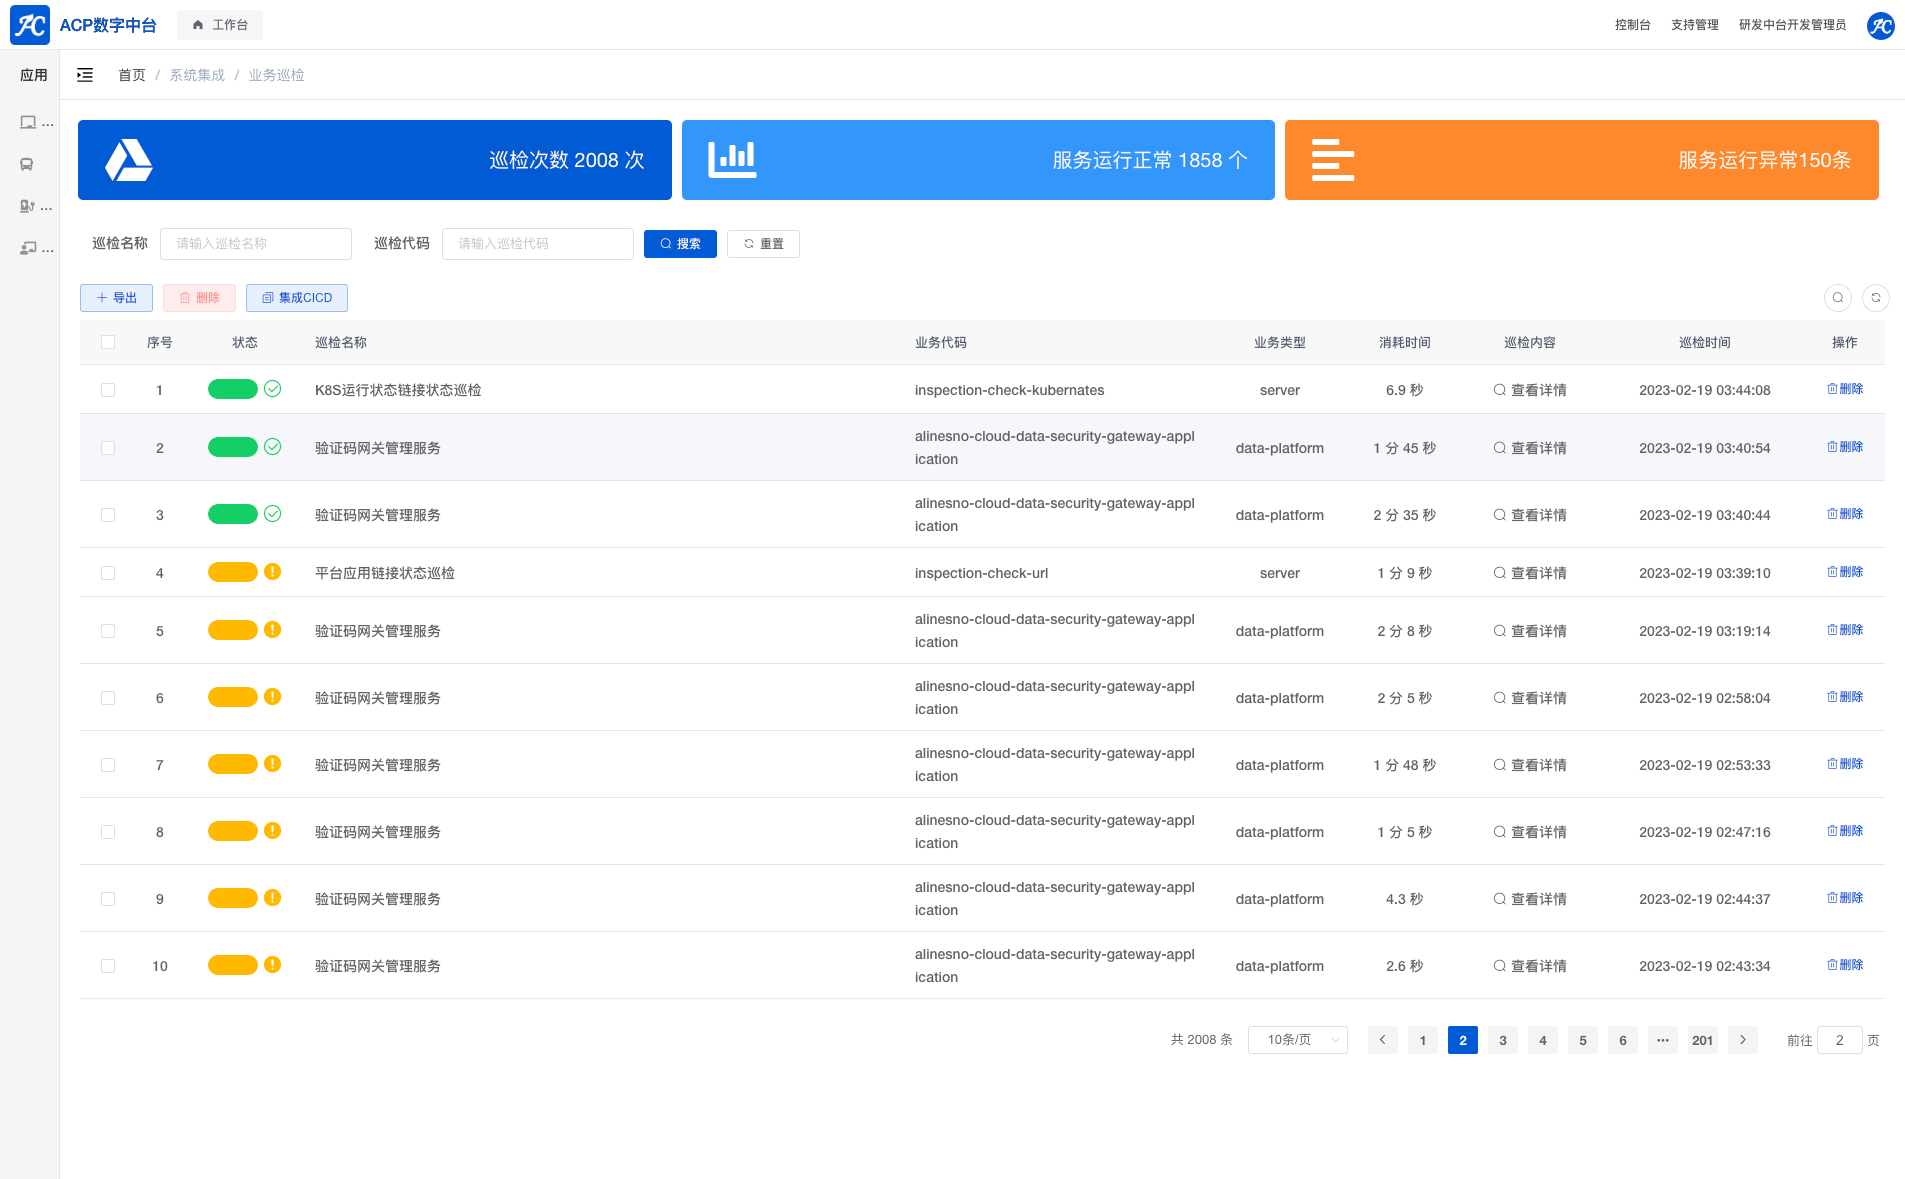The width and height of the screenshot is (1905, 1179).
Task: Click the user avatar in top right
Action: [1880, 25]
